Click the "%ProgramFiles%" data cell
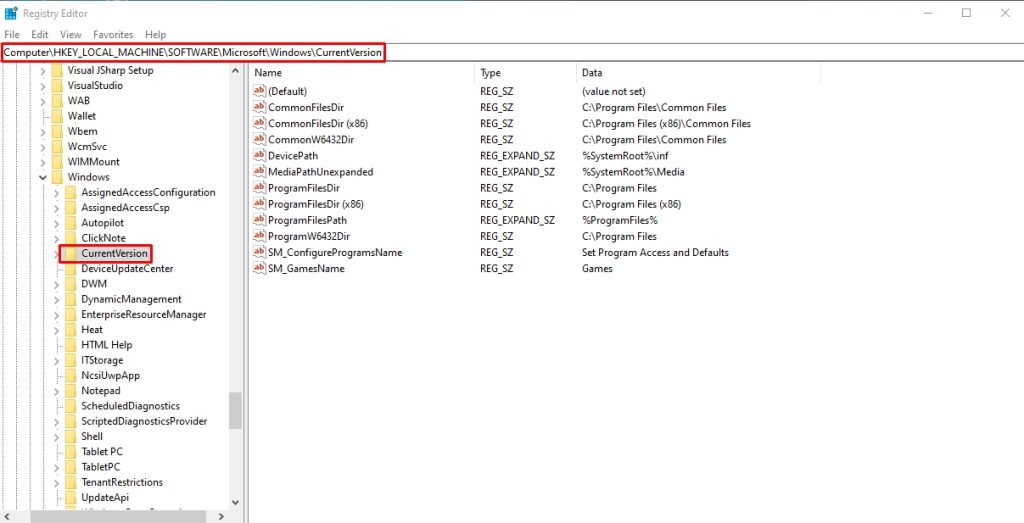The height and width of the screenshot is (523, 1024). pos(620,220)
